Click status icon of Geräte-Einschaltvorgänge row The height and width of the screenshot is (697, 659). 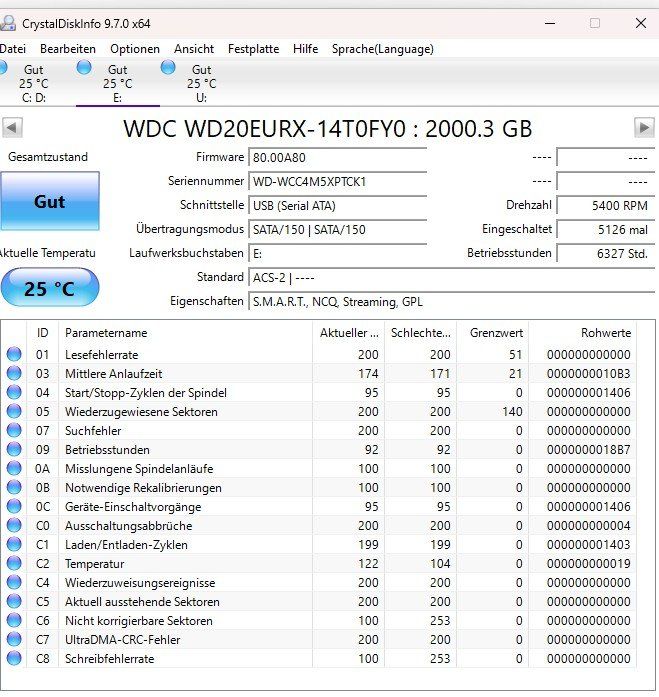click(x=14, y=506)
